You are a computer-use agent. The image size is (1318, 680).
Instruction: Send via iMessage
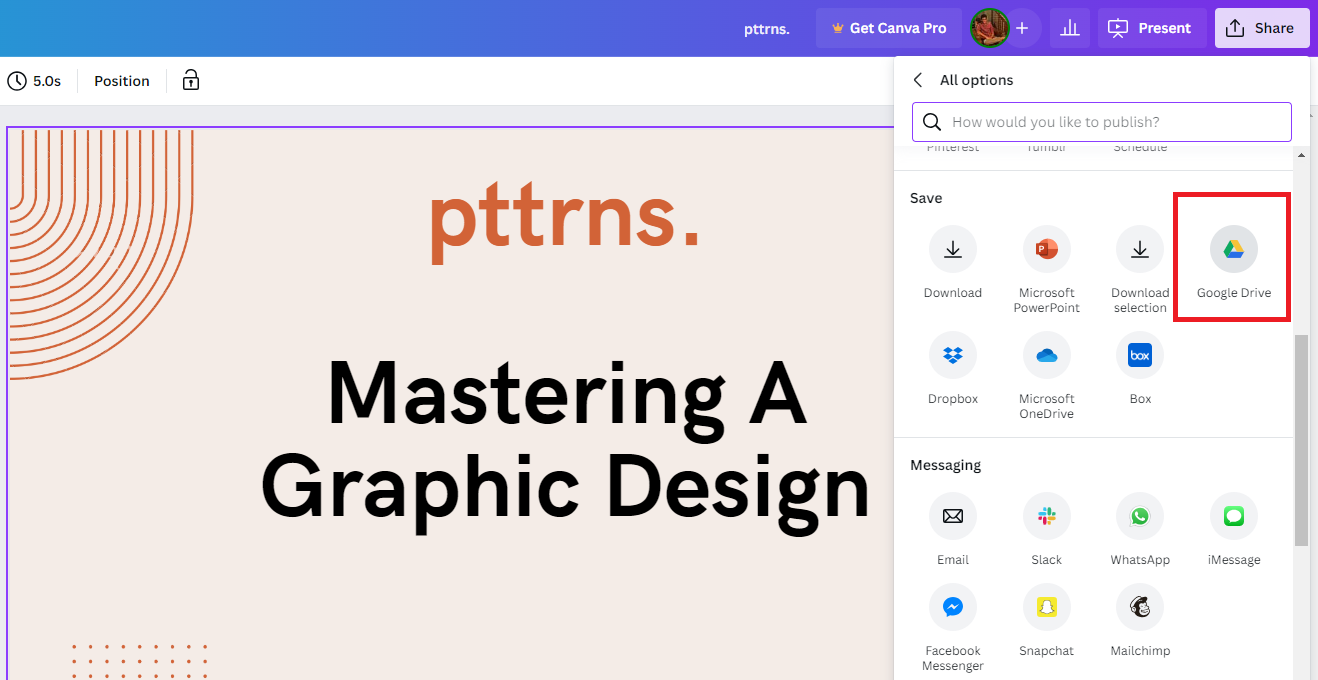(x=1233, y=517)
